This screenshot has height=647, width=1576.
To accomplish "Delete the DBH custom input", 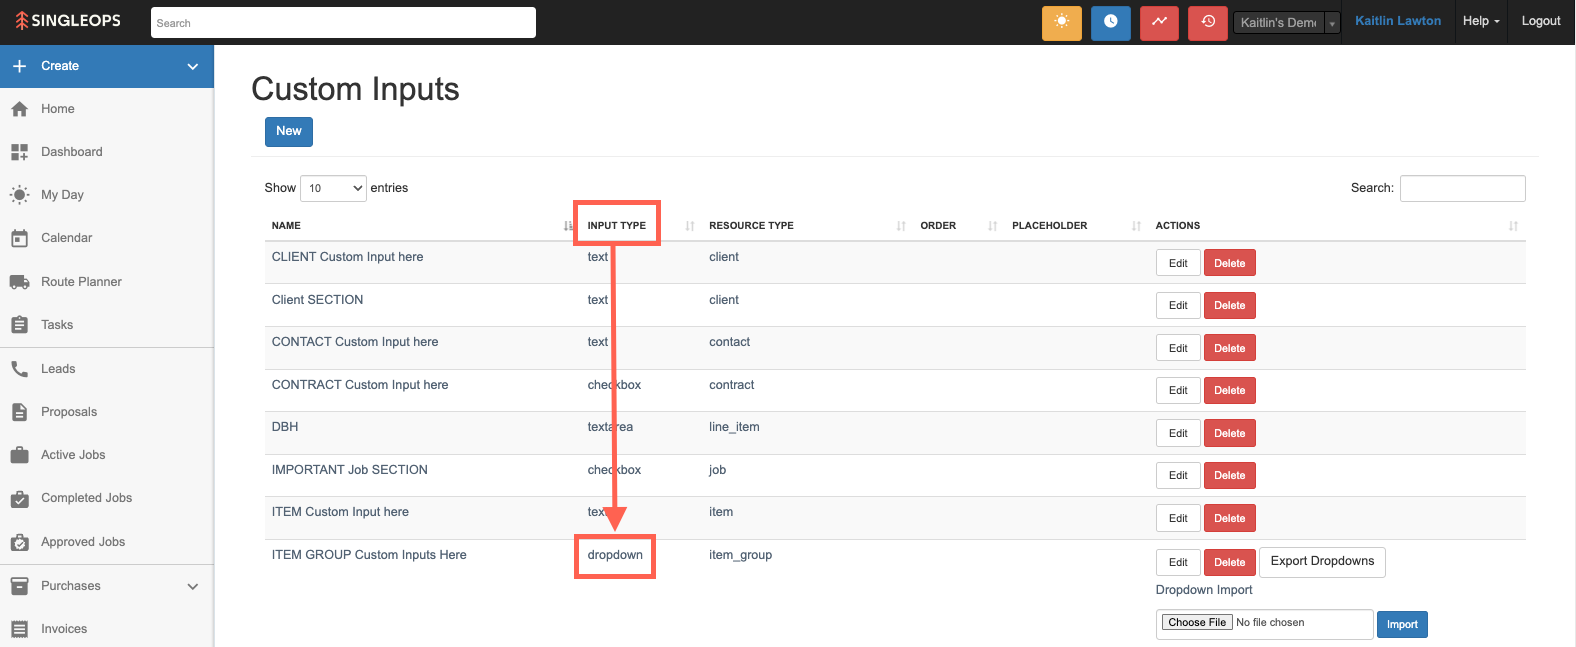I will tap(1229, 433).
